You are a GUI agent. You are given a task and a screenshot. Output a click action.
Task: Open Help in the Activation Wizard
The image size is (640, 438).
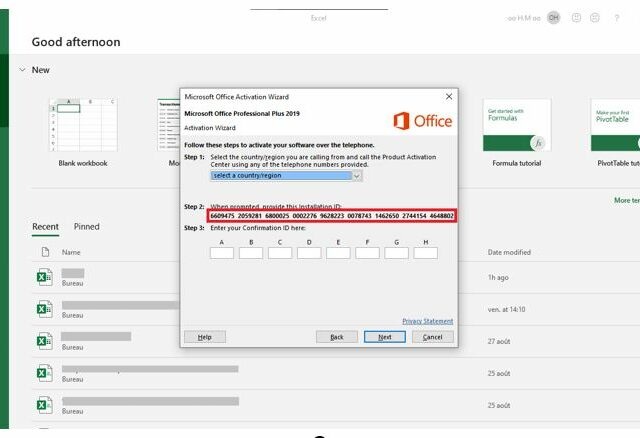click(204, 337)
